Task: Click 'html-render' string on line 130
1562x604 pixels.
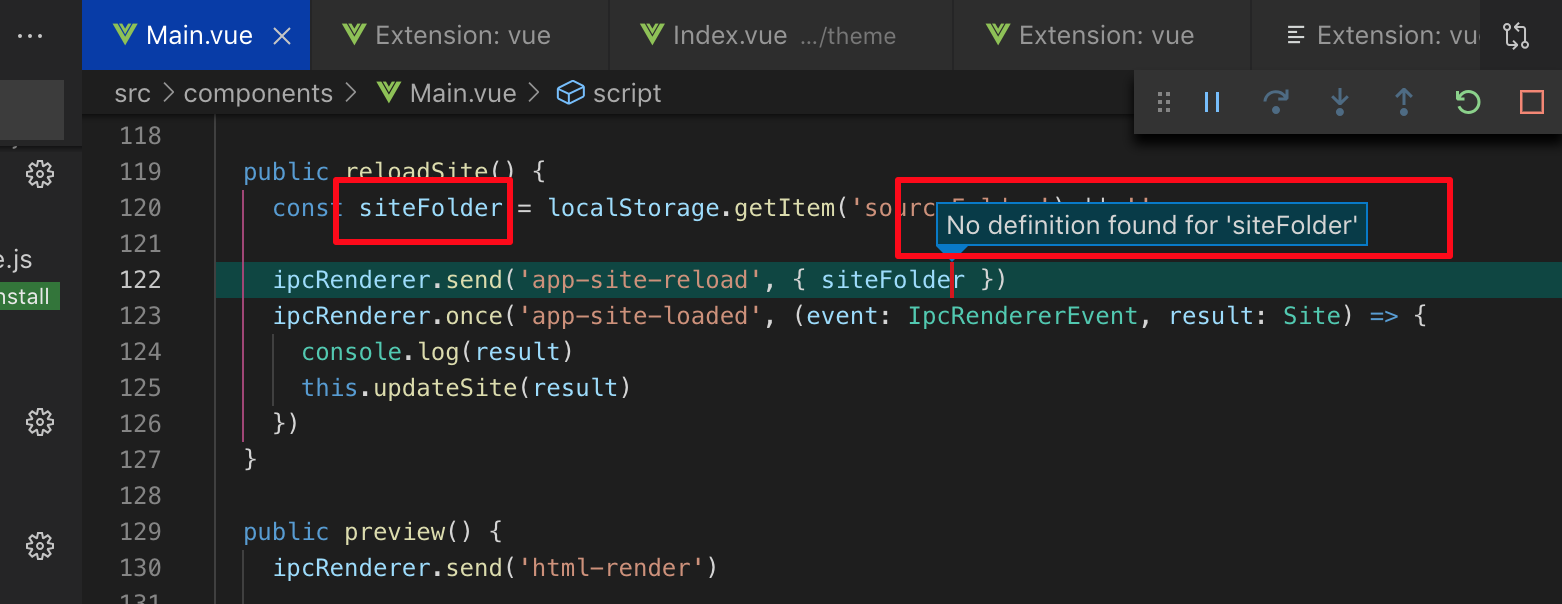Action: point(612,568)
